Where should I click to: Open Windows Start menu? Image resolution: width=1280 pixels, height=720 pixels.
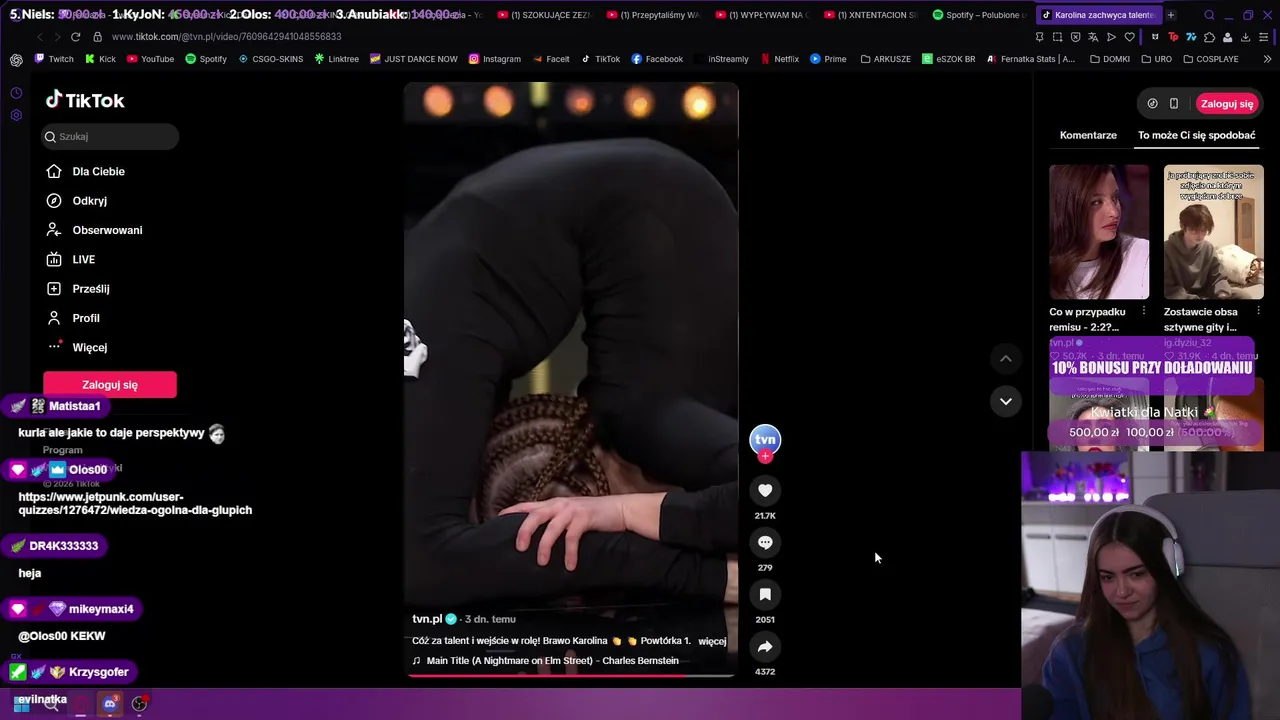tap(21, 704)
